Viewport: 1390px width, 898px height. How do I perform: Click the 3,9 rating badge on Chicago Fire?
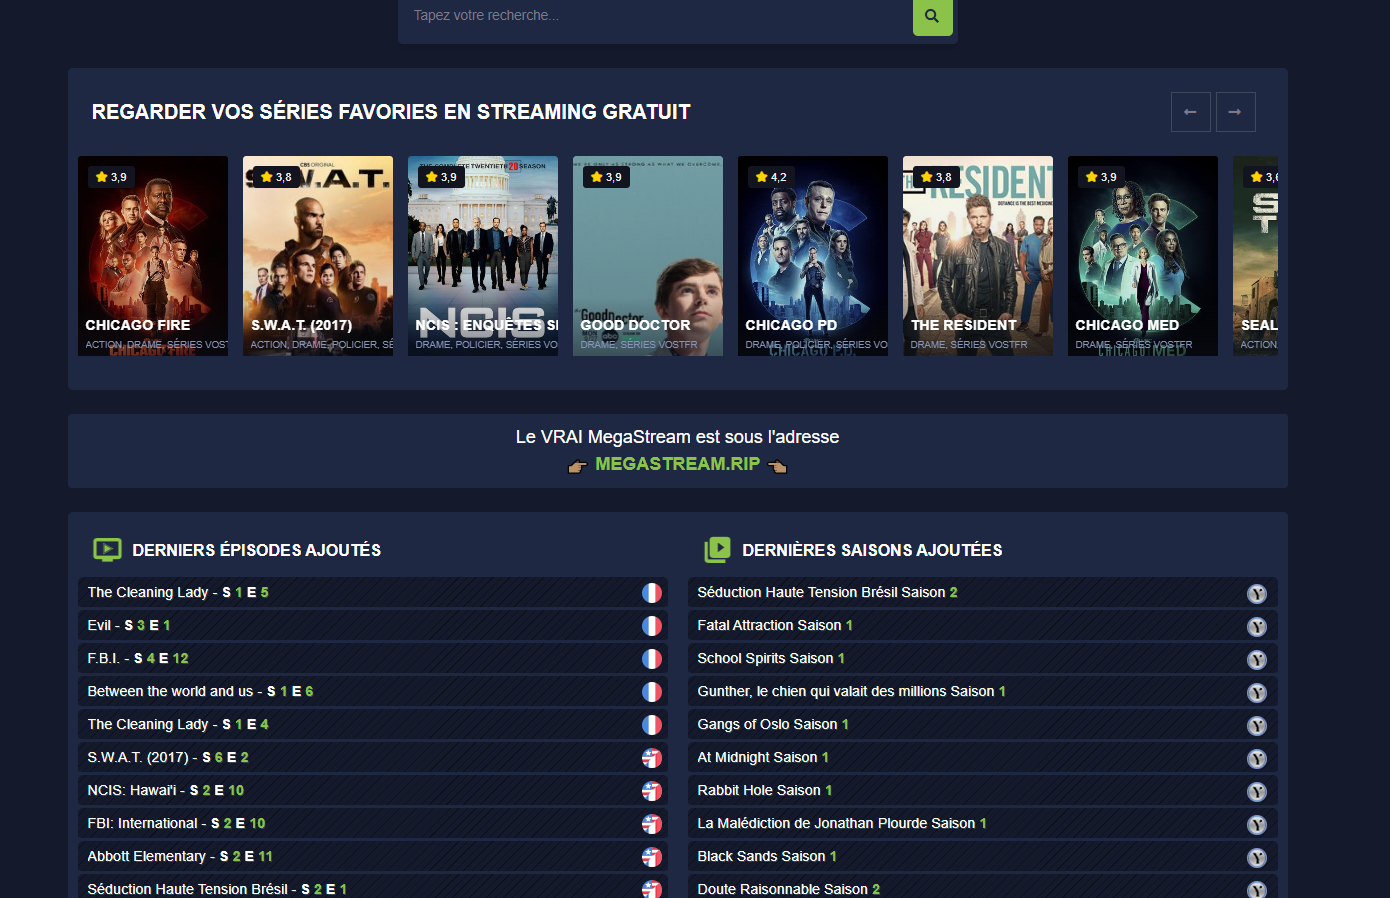[111, 177]
